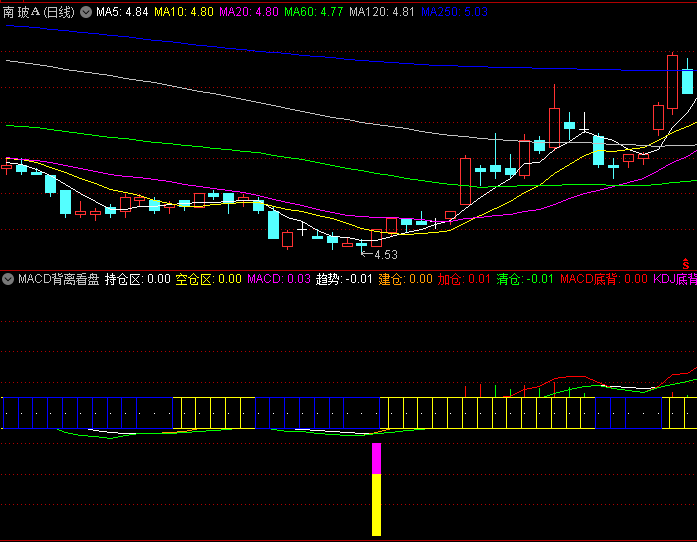The width and height of the screenshot is (697, 542).
Task: Click the magenta segment of the signal bar
Action: [377, 458]
